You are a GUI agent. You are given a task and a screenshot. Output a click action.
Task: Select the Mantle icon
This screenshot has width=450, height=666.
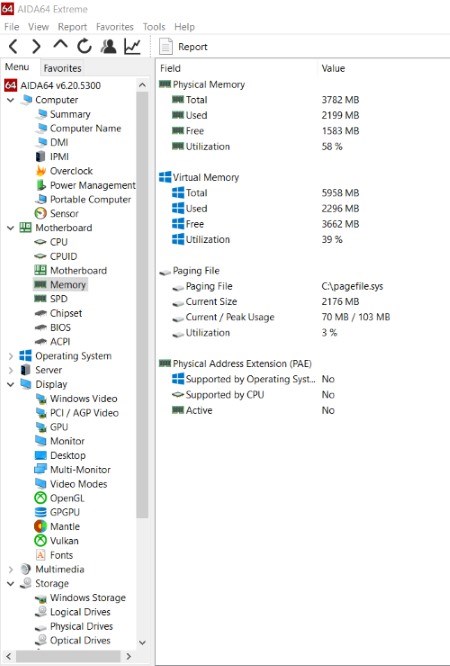click(40, 526)
